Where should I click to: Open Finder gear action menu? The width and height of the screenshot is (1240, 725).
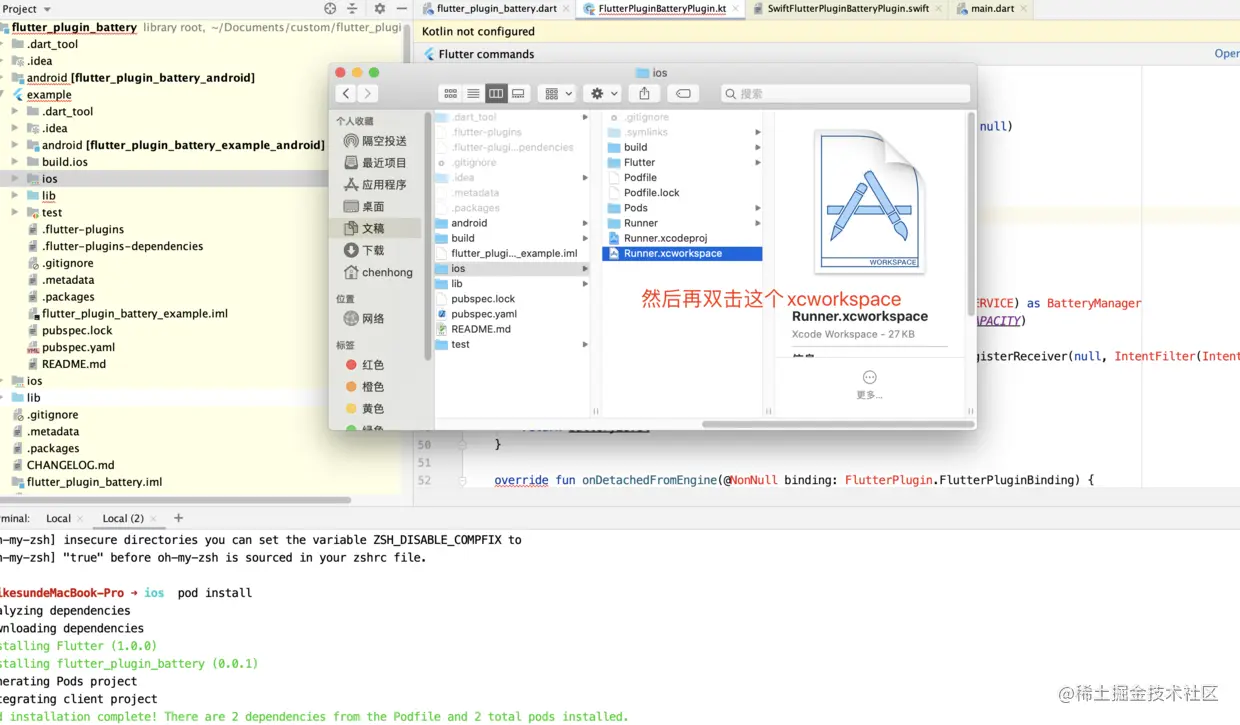[603, 93]
